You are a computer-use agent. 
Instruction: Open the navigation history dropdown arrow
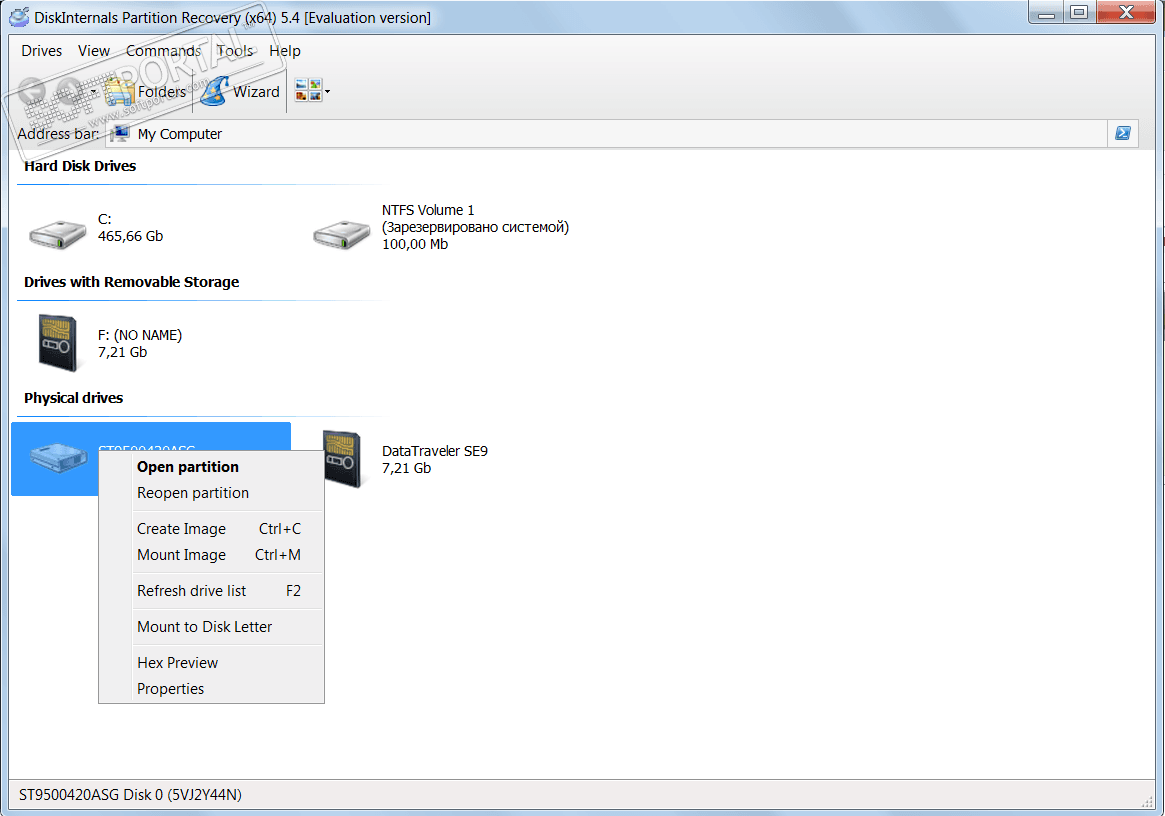pyautogui.click(x=94, y=92)
